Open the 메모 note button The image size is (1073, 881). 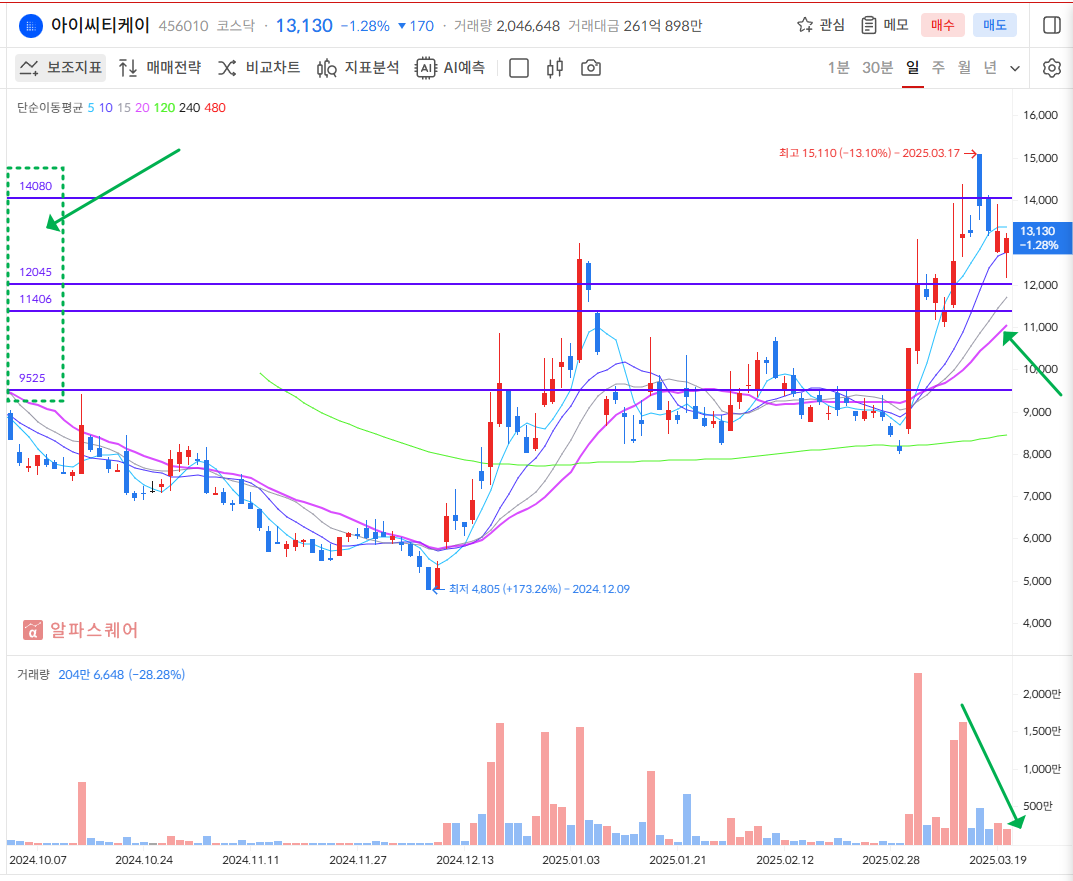click(x=885, y=25)
